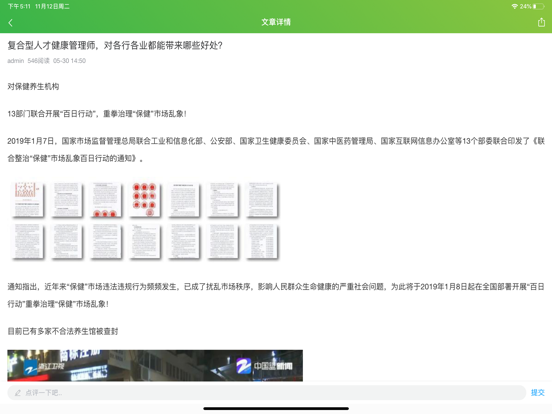Open the document pages thumbnail image

(x=145, y=221)
